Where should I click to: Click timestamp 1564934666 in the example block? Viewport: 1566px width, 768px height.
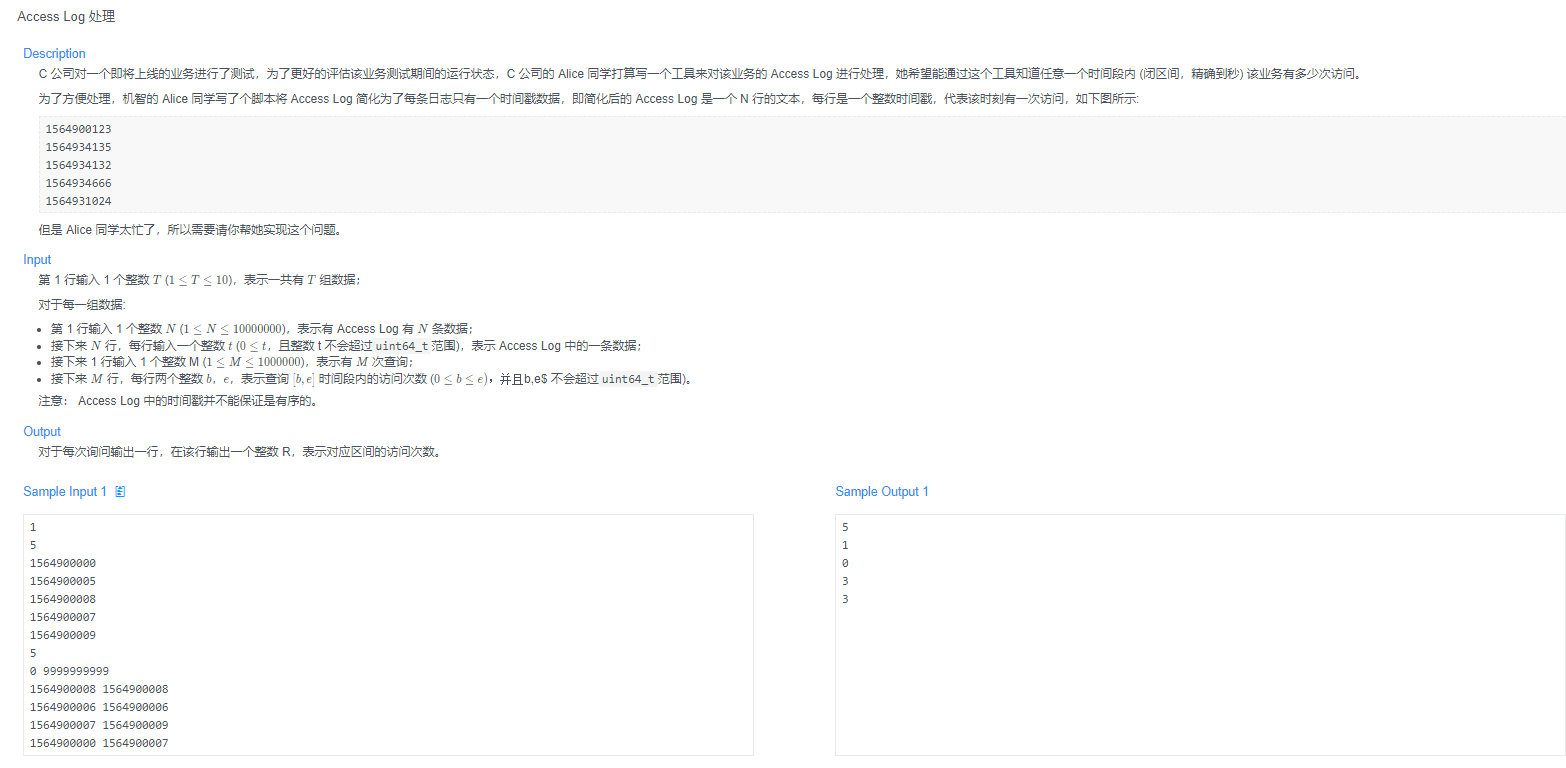coord(78,183)
